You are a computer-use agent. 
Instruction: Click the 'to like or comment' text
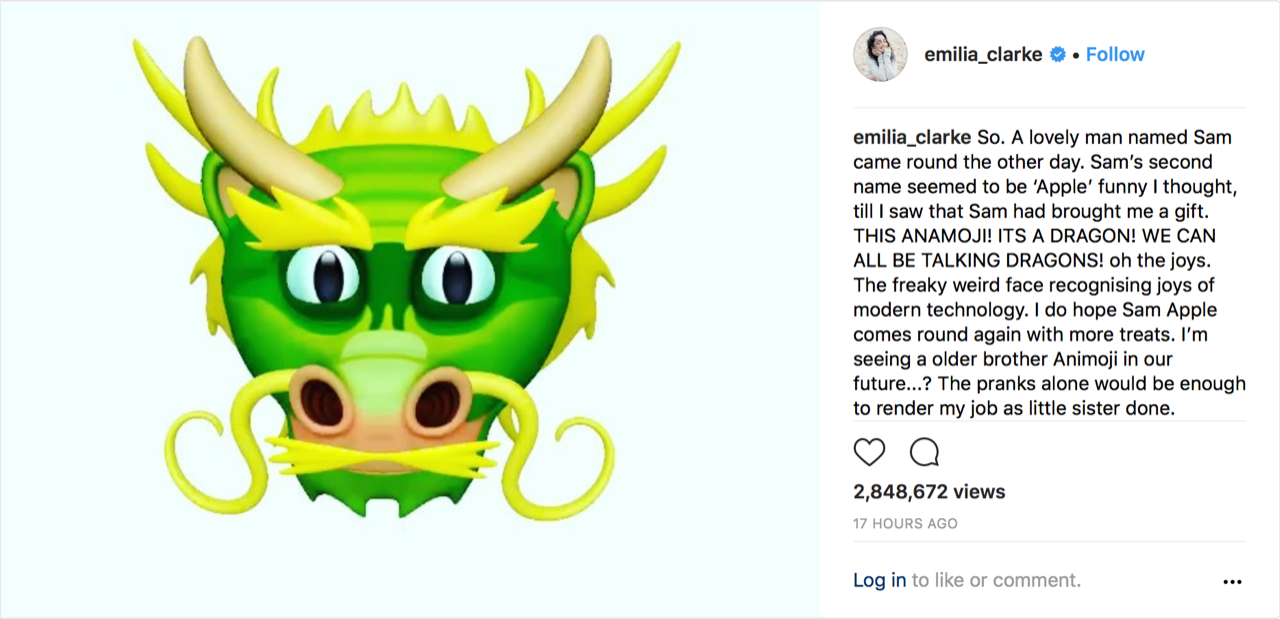pos(996,580)
